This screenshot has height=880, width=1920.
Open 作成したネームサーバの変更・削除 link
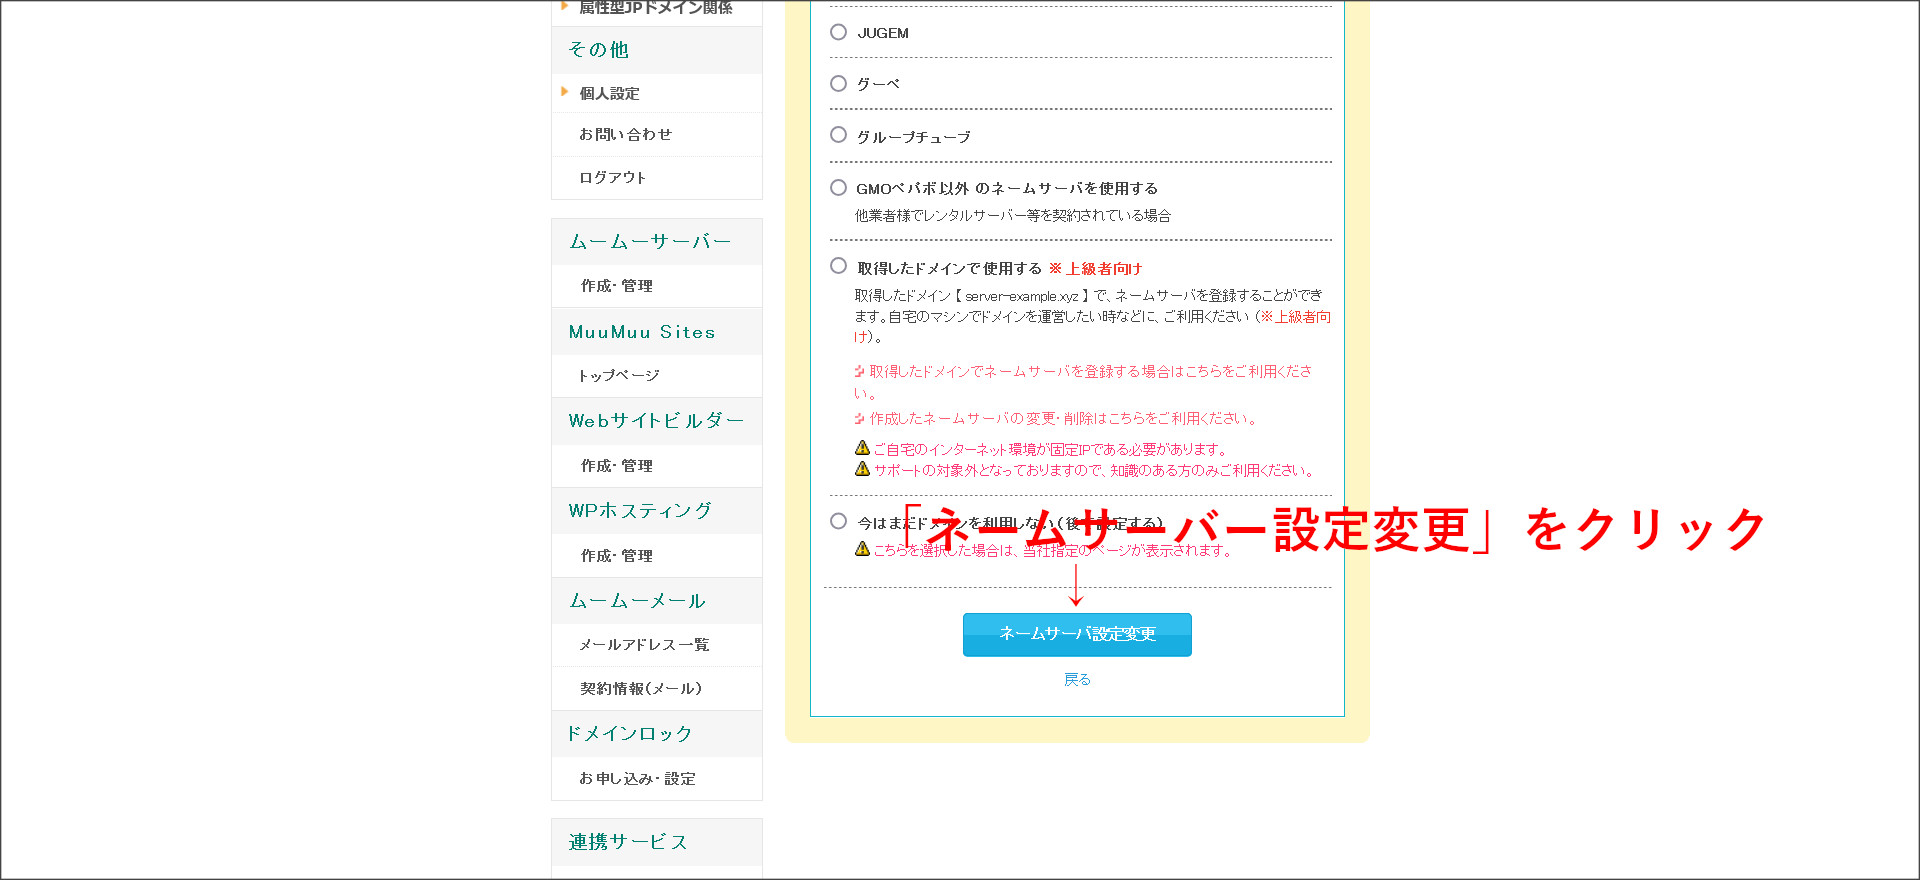(1064, 418)
